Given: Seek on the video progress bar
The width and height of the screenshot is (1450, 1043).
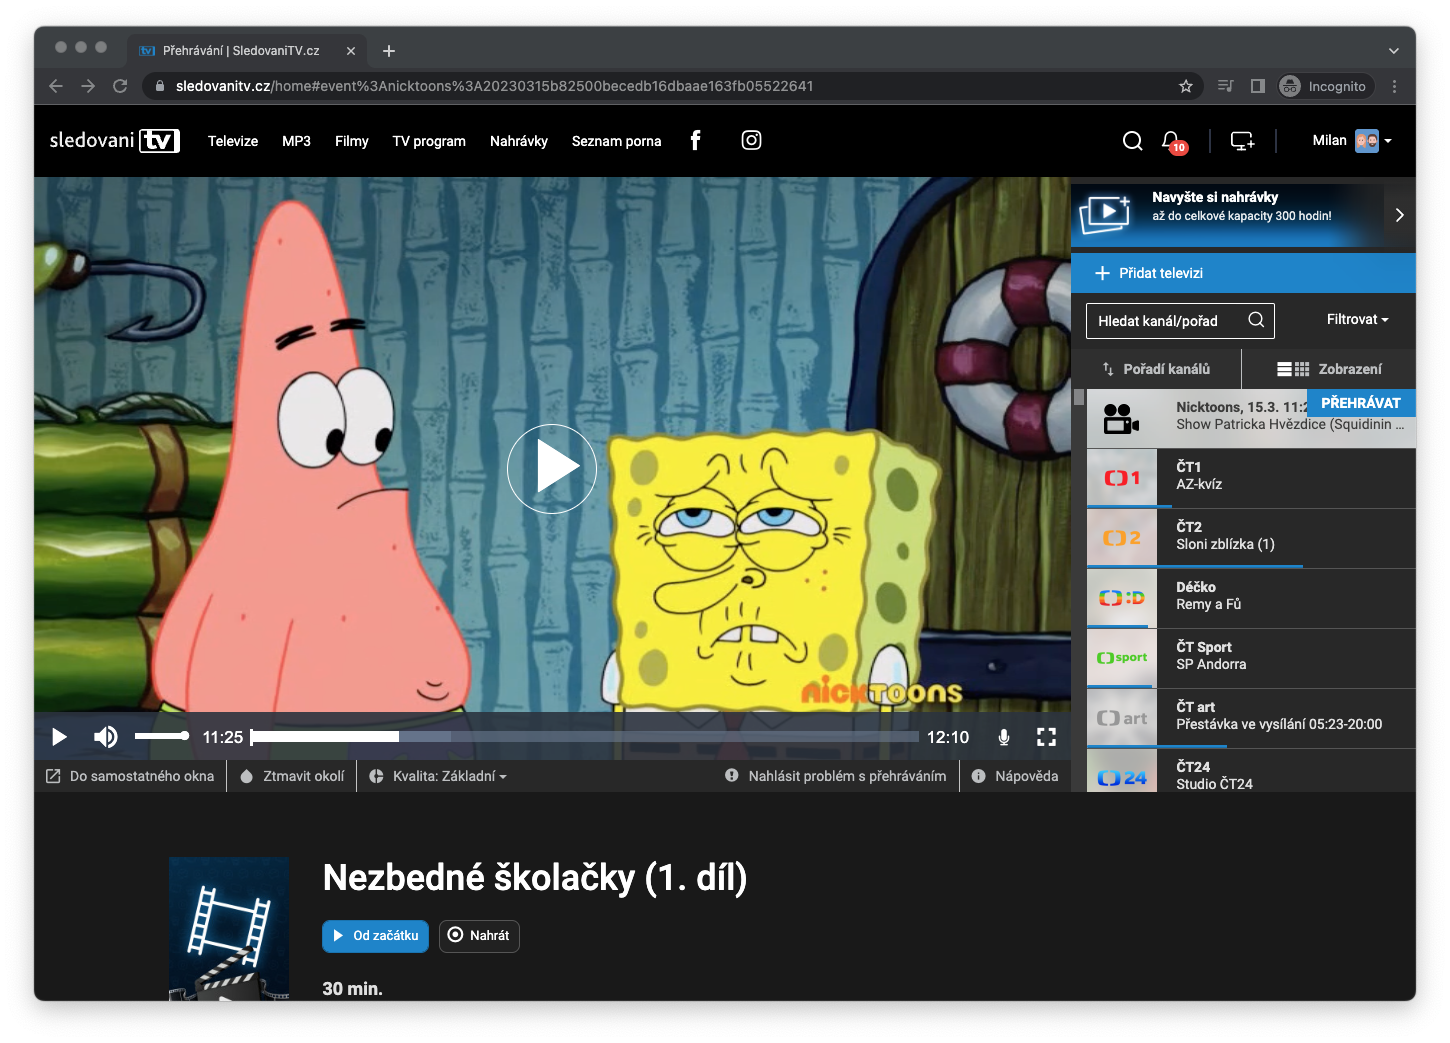Looking at the screenshot, I should point(584,736).
